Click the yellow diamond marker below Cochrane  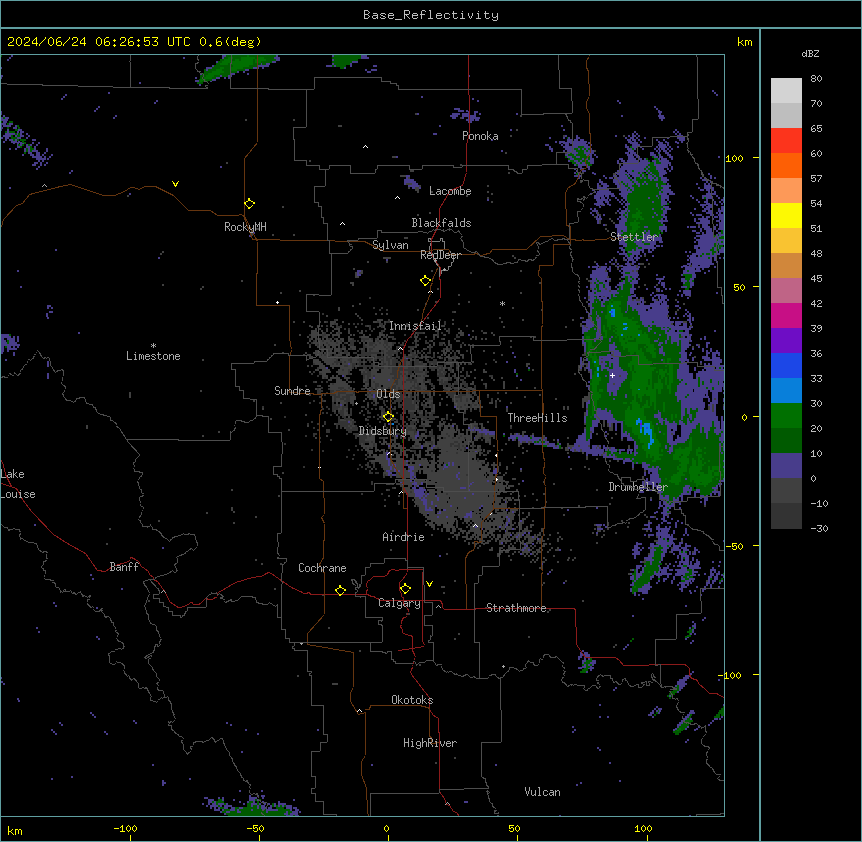(340, 590)
